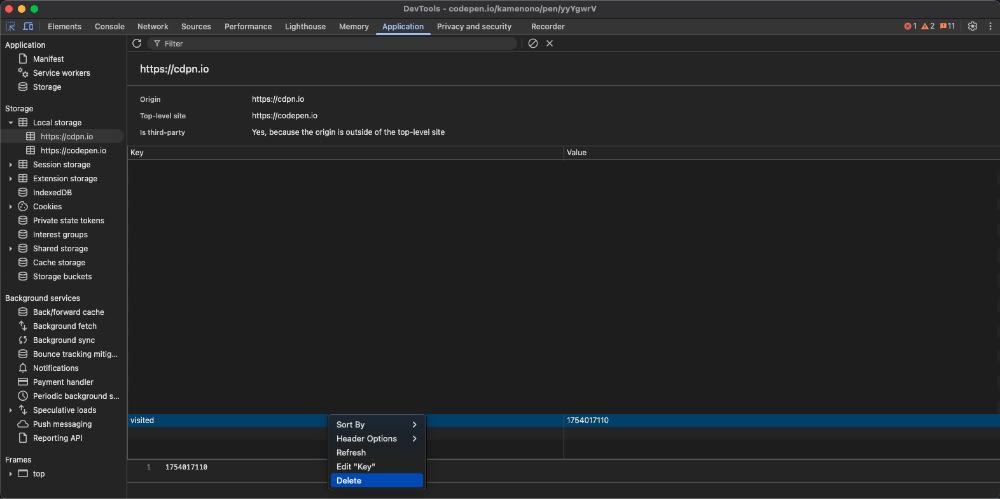The image size is (1000, 499).
Task: Open Push messaging
Action: 62,425
